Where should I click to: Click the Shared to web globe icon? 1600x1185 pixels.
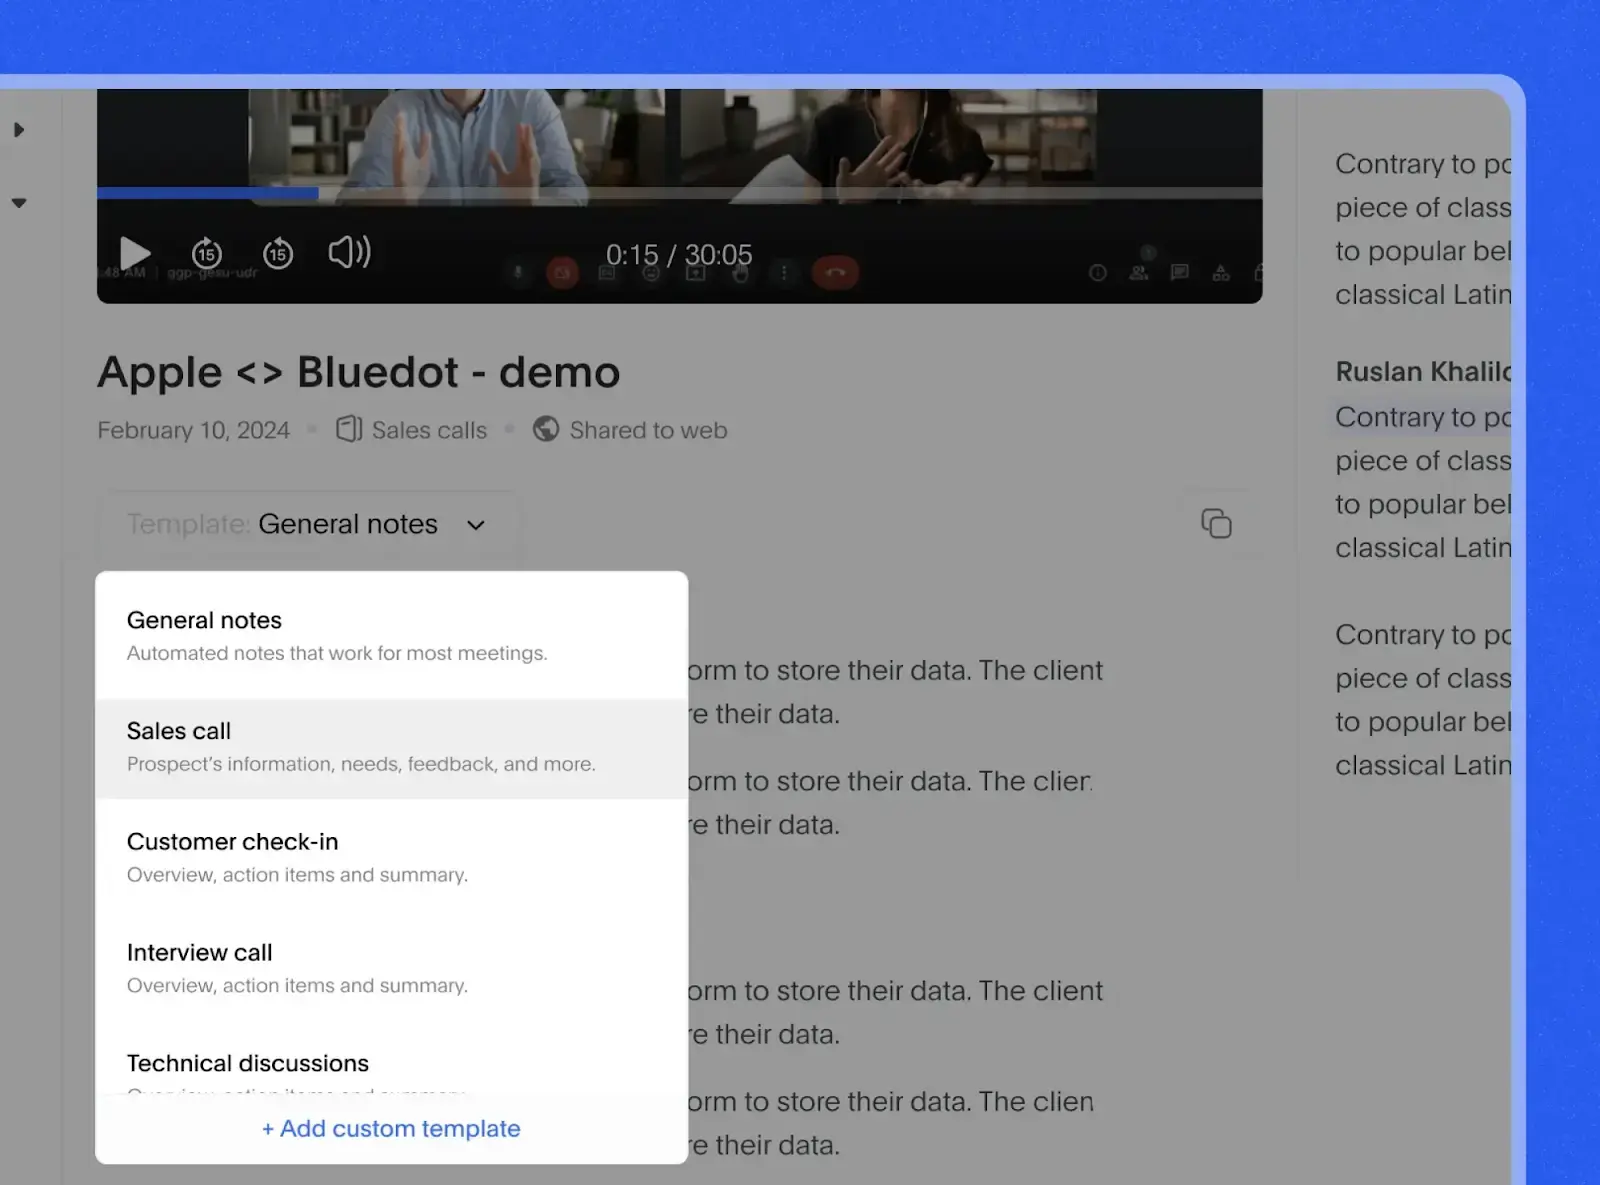point(545,429)
